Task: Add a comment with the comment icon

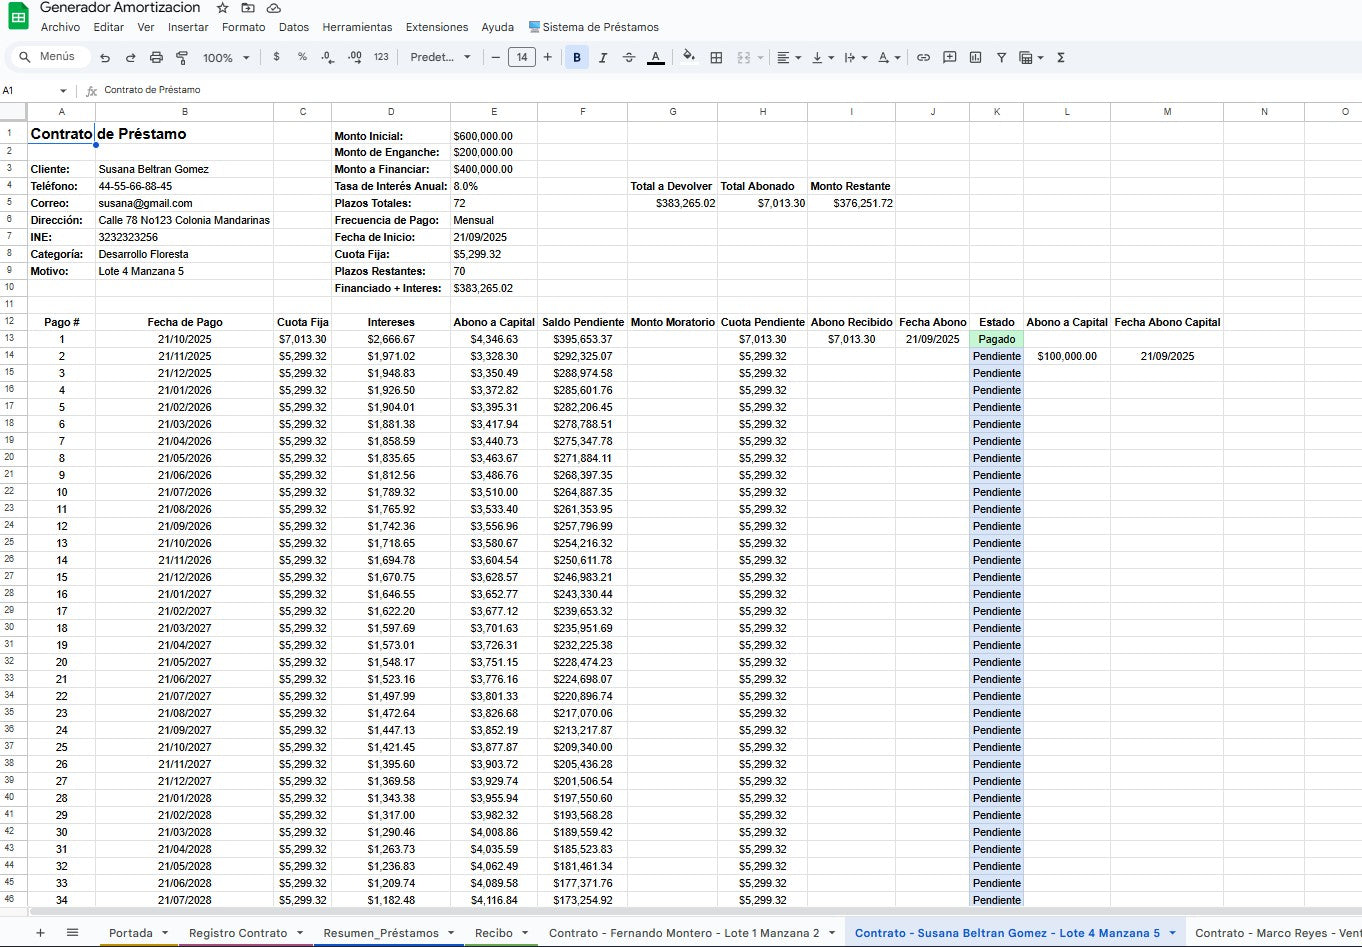Action: pyautogui.click(x=949, y=57)
